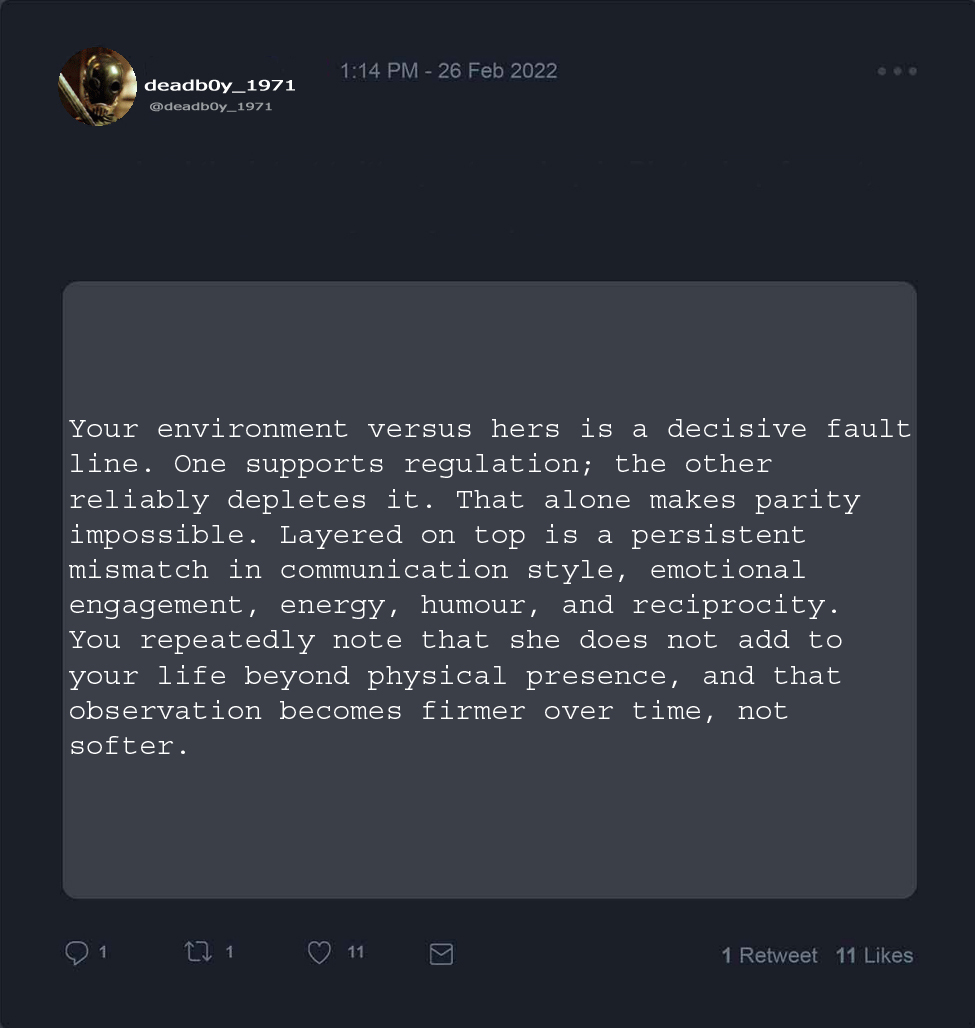View the "11 Likes" list
Viewport: 975px width, 1028px height.
tap(874, 956)
